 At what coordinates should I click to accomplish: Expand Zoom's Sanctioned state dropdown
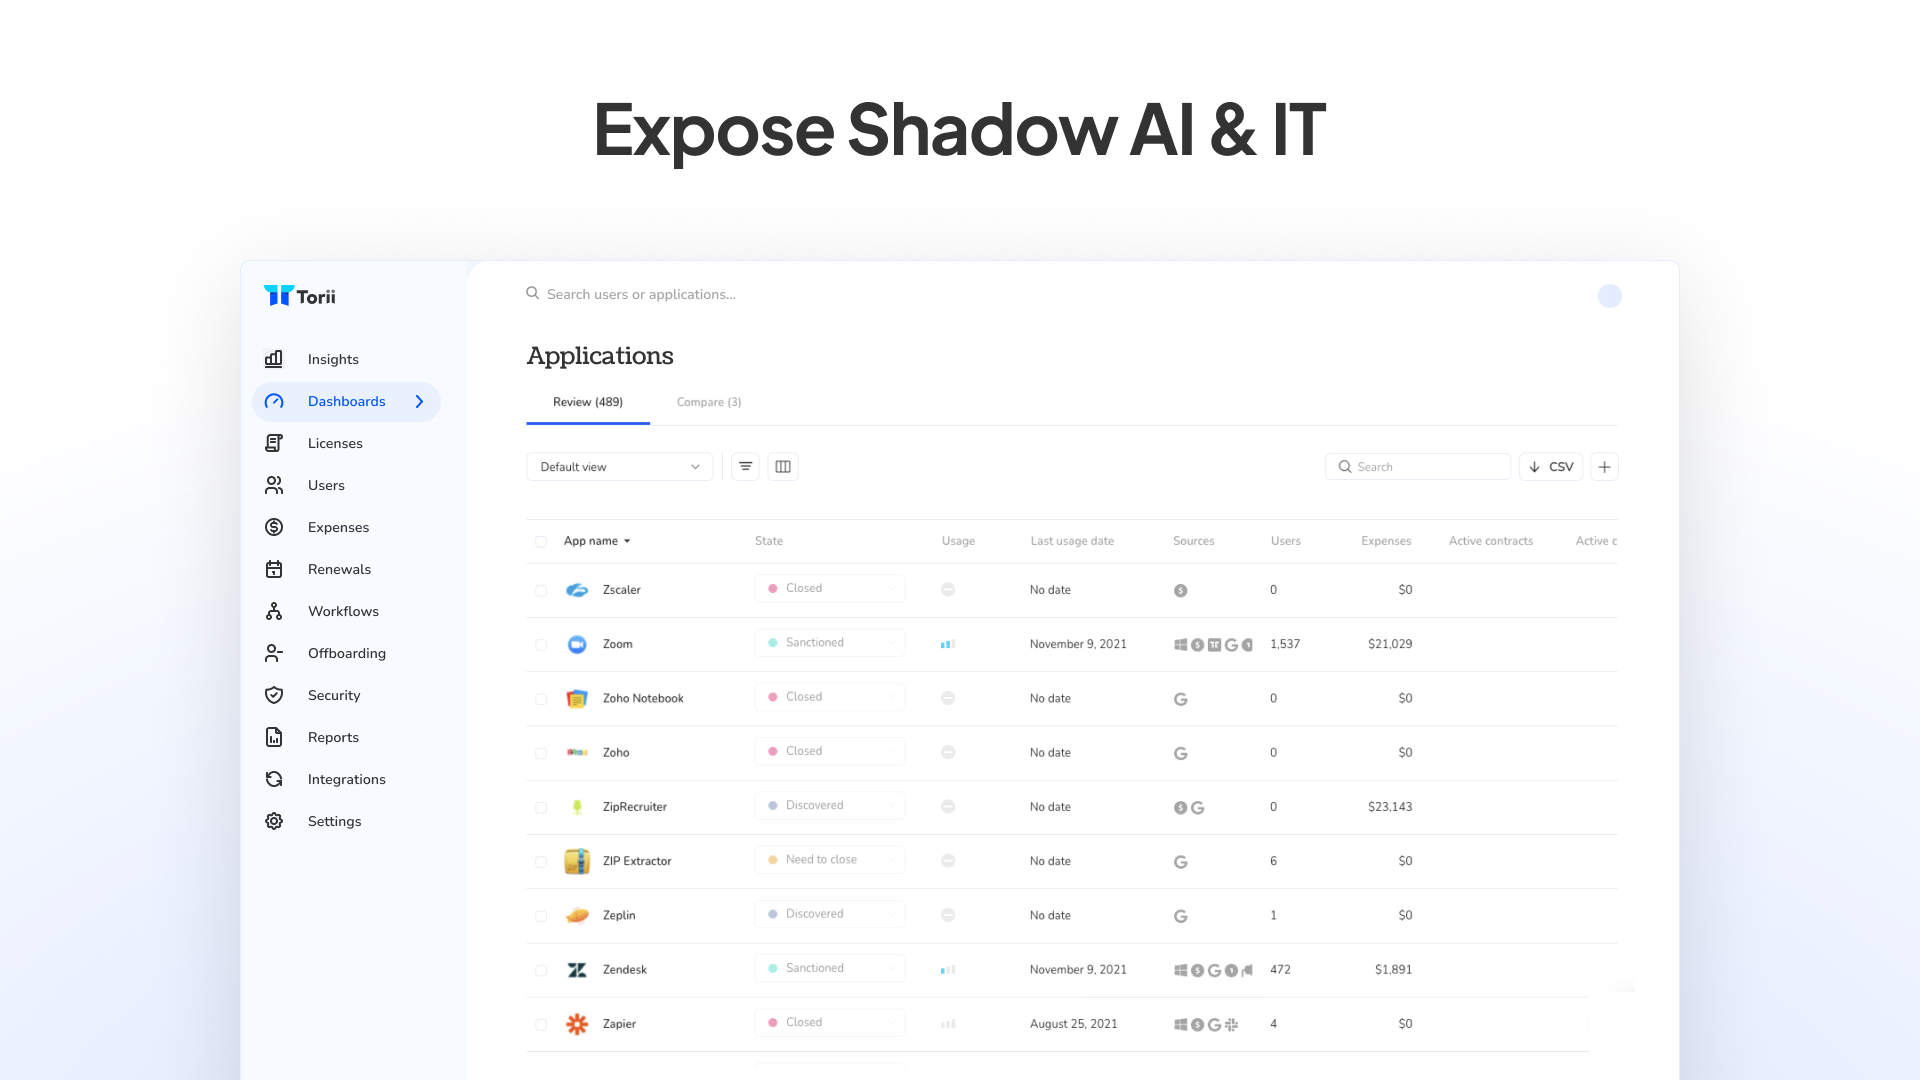pos(829,643)
